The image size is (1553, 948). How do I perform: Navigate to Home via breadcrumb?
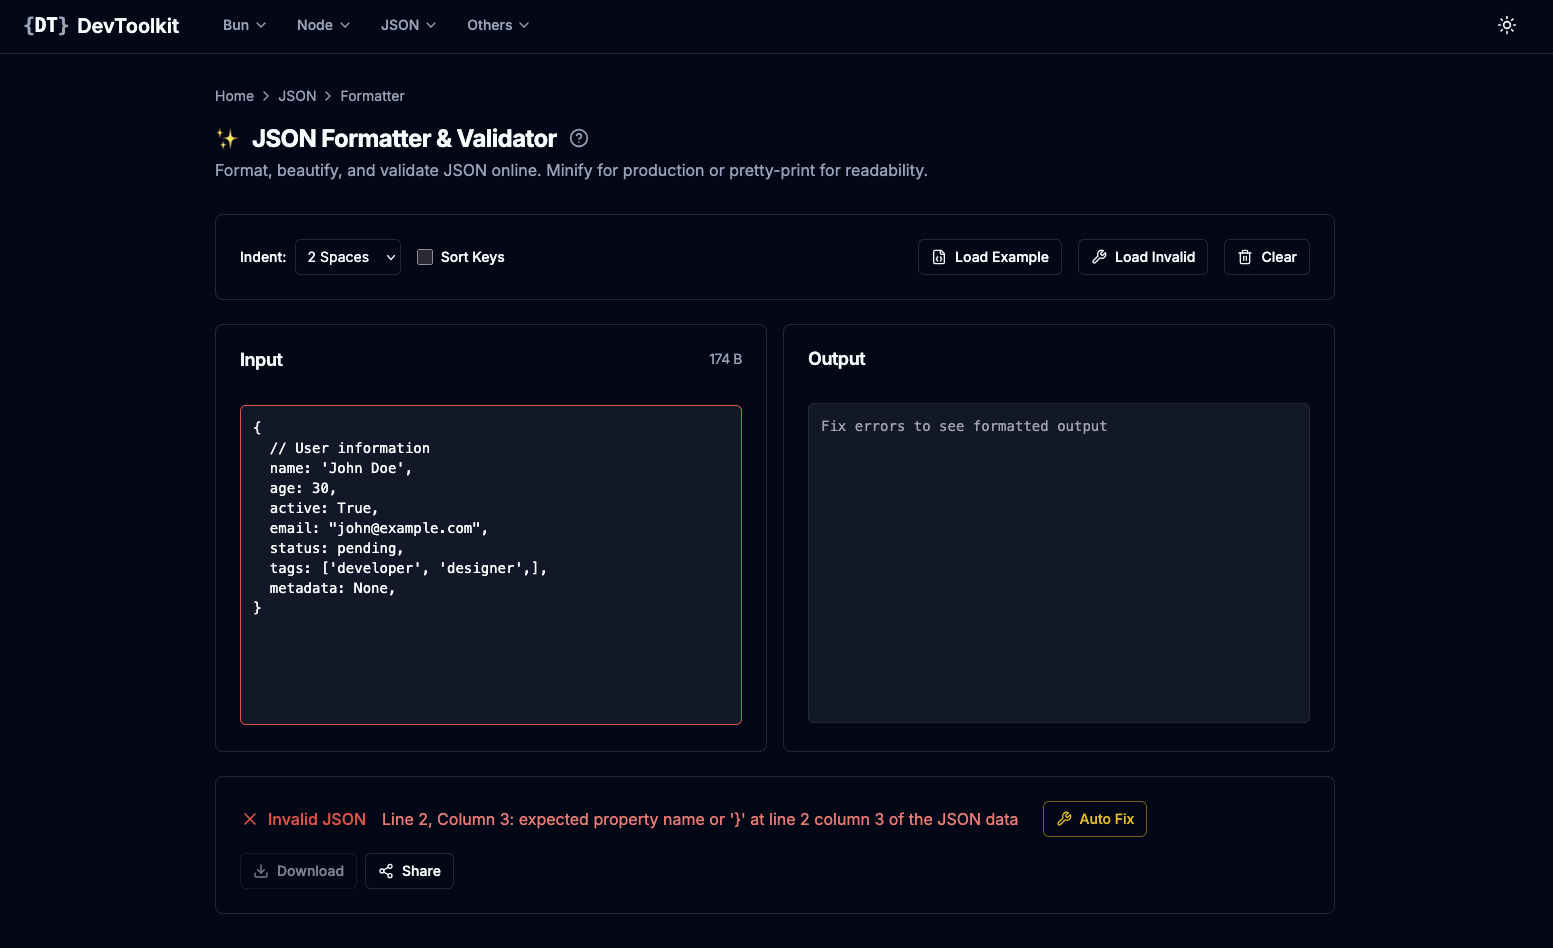pyautogui.click(x=234, y=95)
